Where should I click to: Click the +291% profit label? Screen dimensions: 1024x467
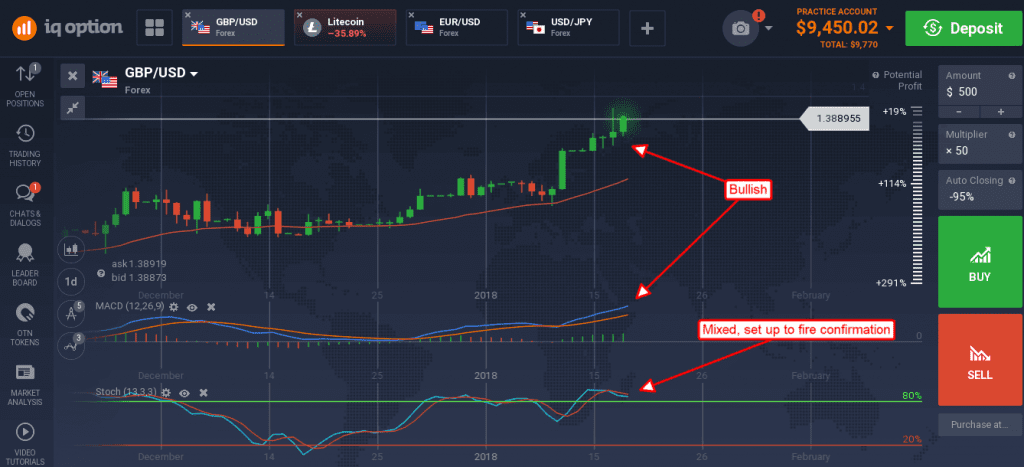(891, 283)
